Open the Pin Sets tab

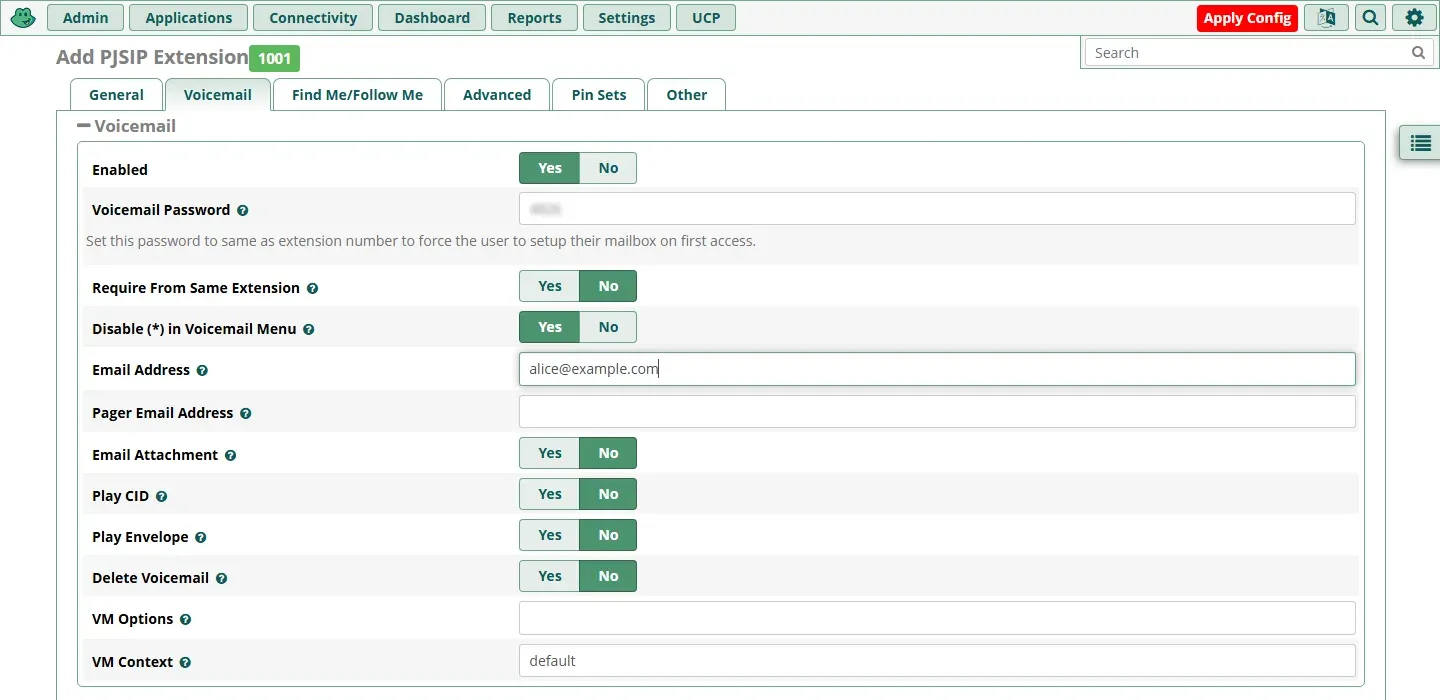pos(599,95)
